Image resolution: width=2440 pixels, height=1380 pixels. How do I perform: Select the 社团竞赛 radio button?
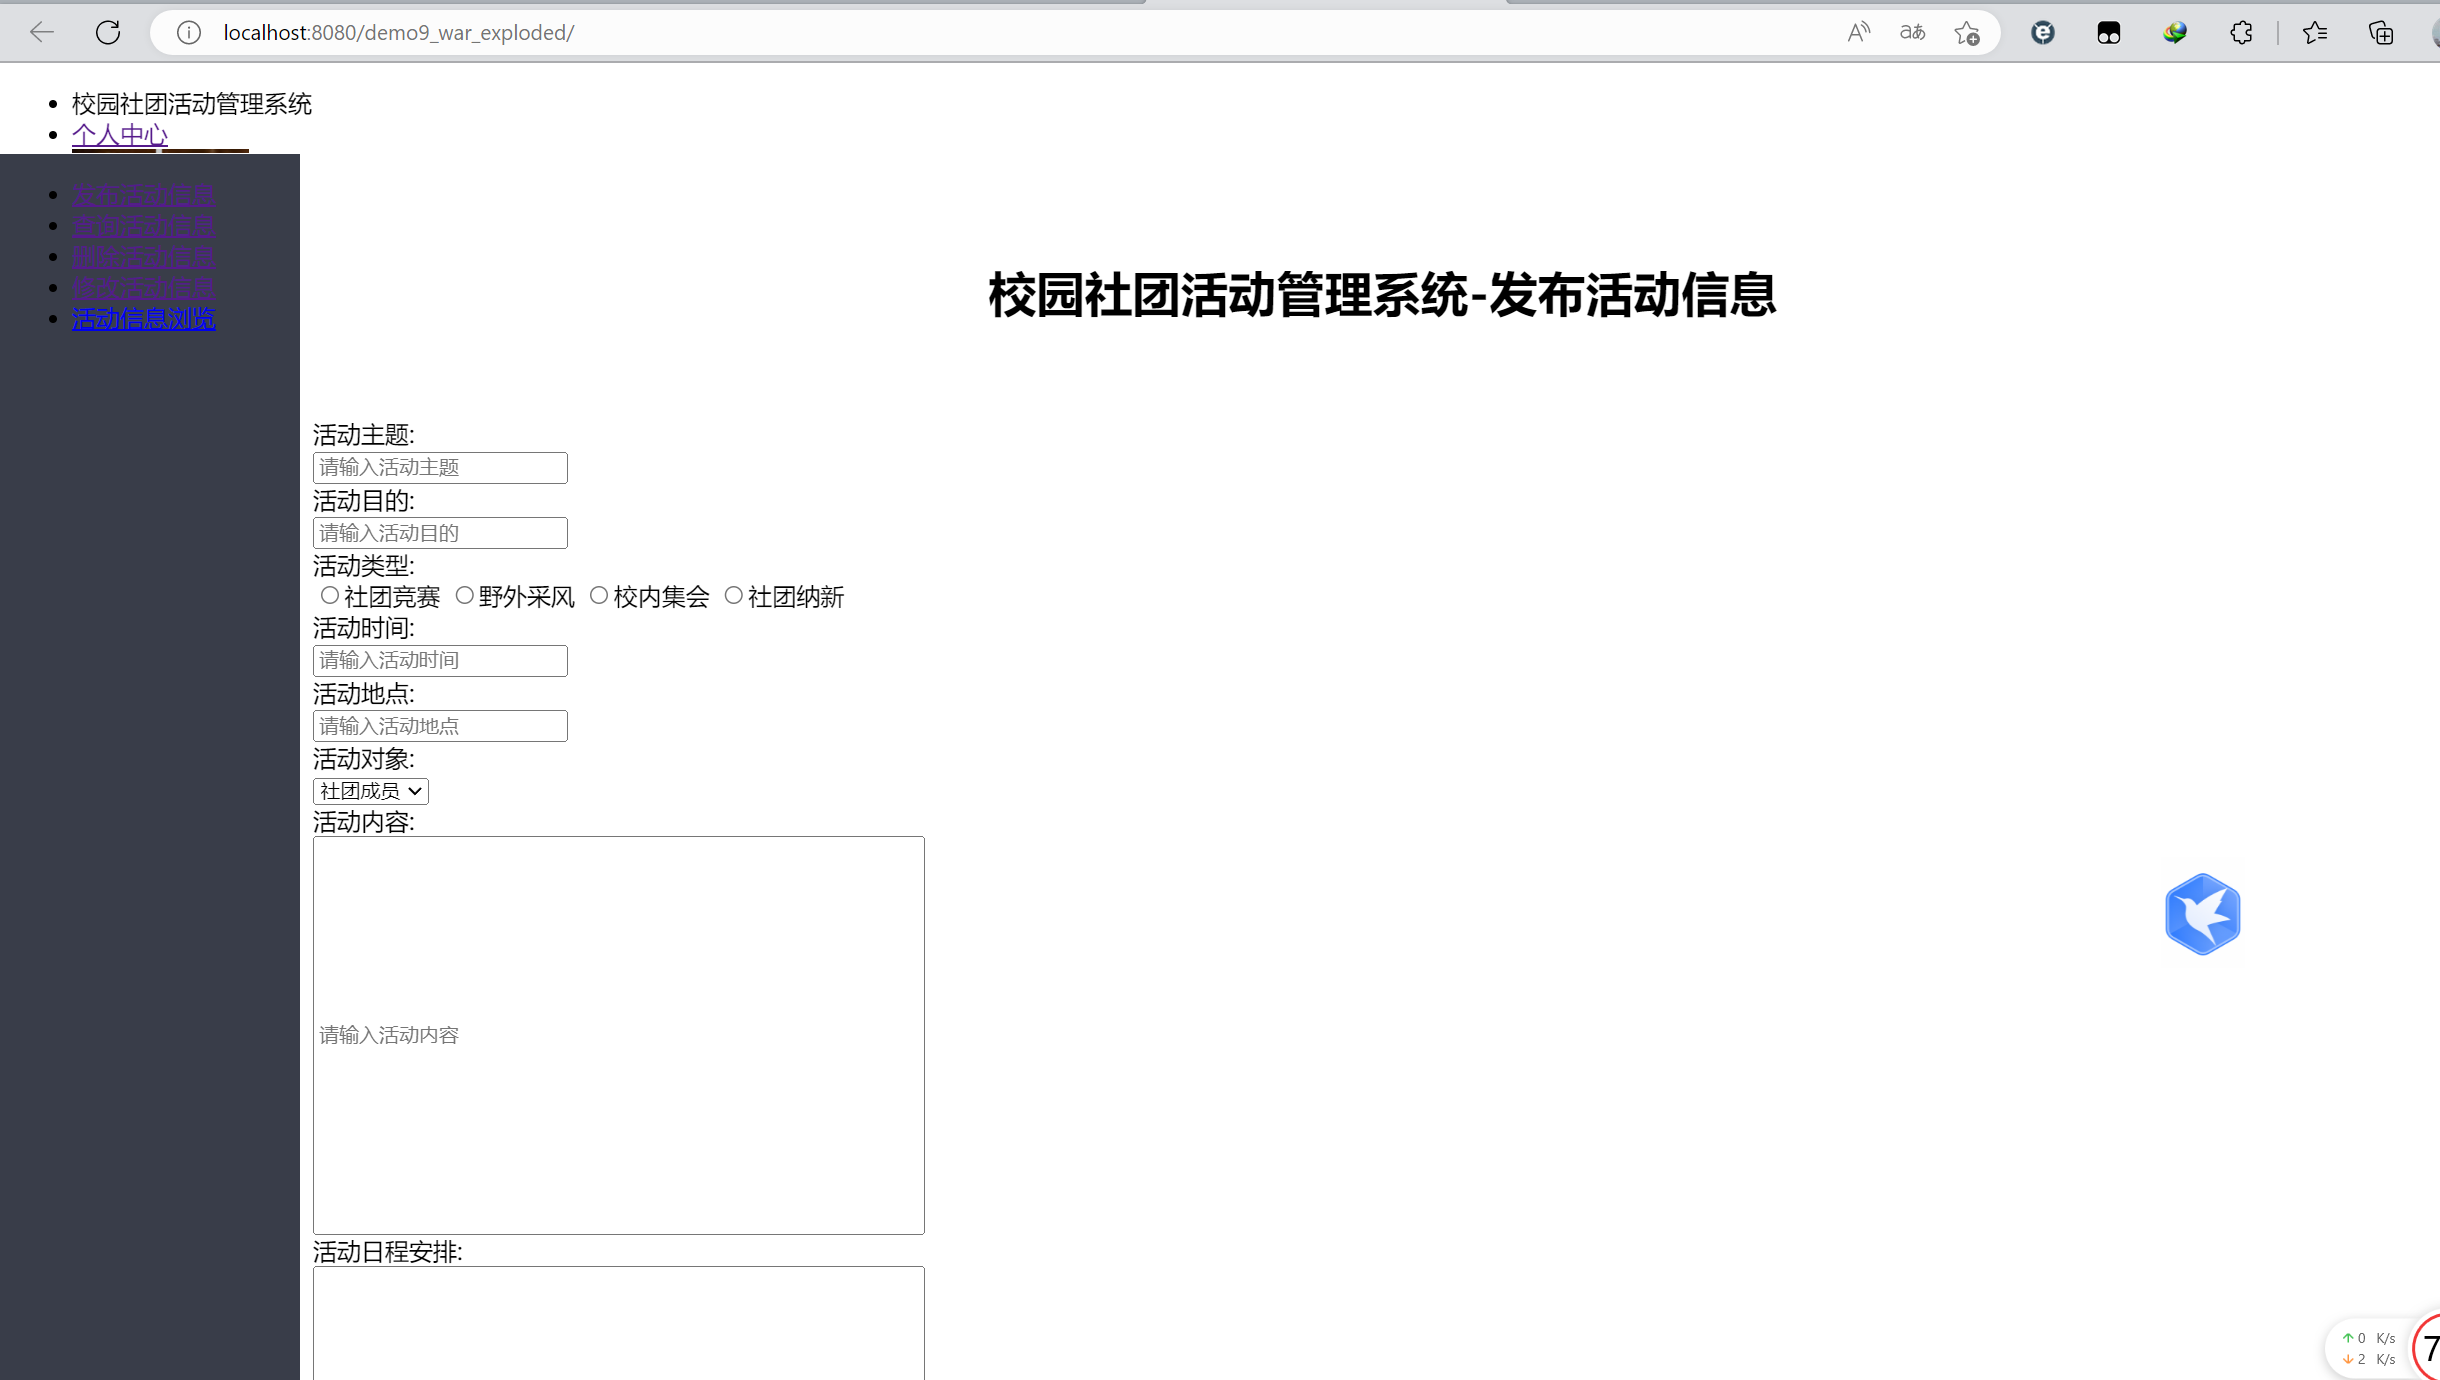[x=329, y=596]
